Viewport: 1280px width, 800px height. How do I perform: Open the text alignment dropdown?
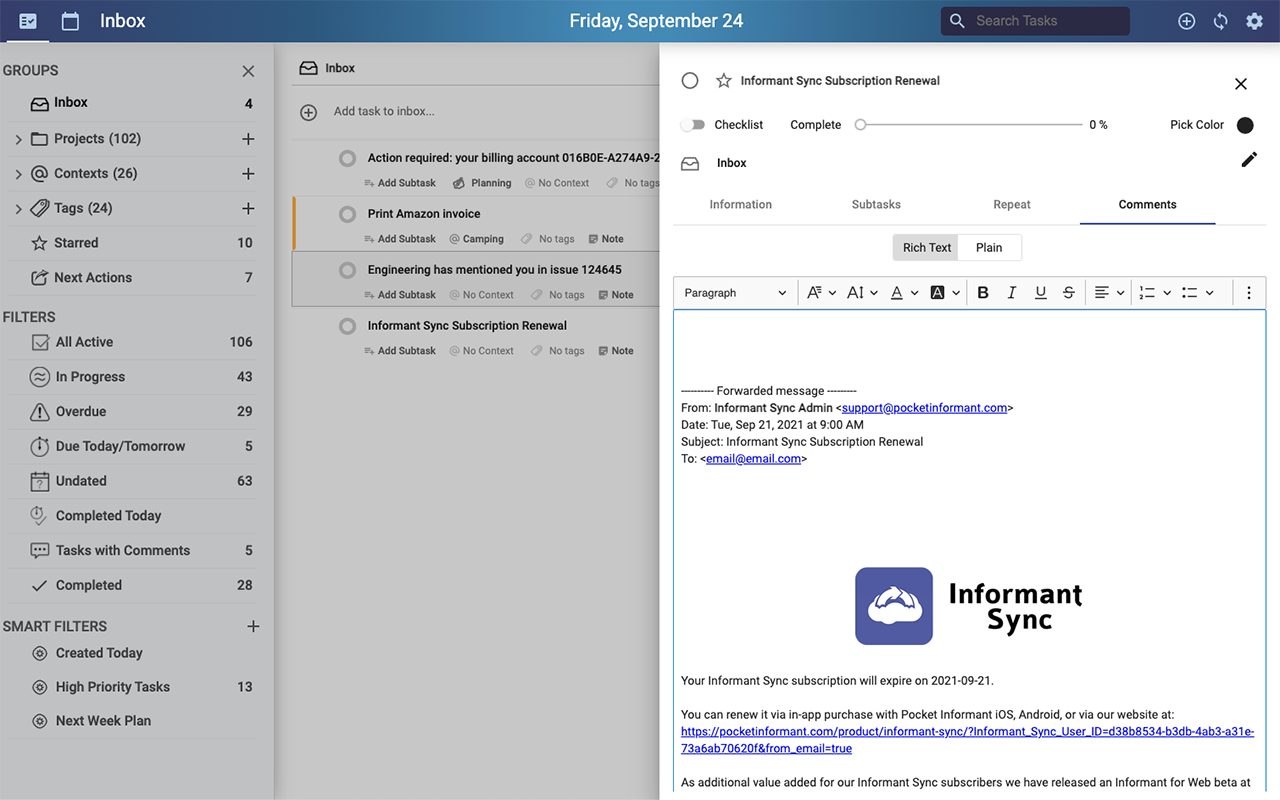1109,293
